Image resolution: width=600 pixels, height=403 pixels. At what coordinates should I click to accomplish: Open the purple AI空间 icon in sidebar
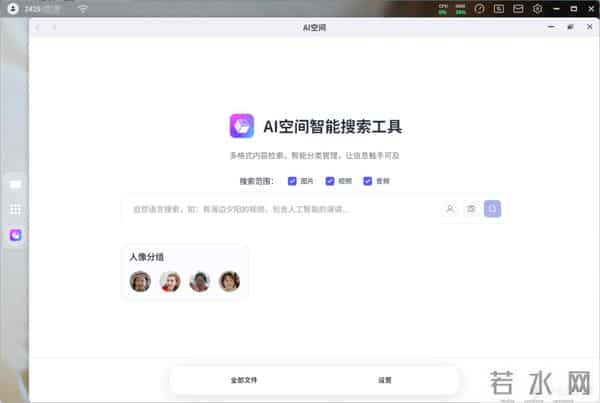pyautogui.click(x=15, y=235)
